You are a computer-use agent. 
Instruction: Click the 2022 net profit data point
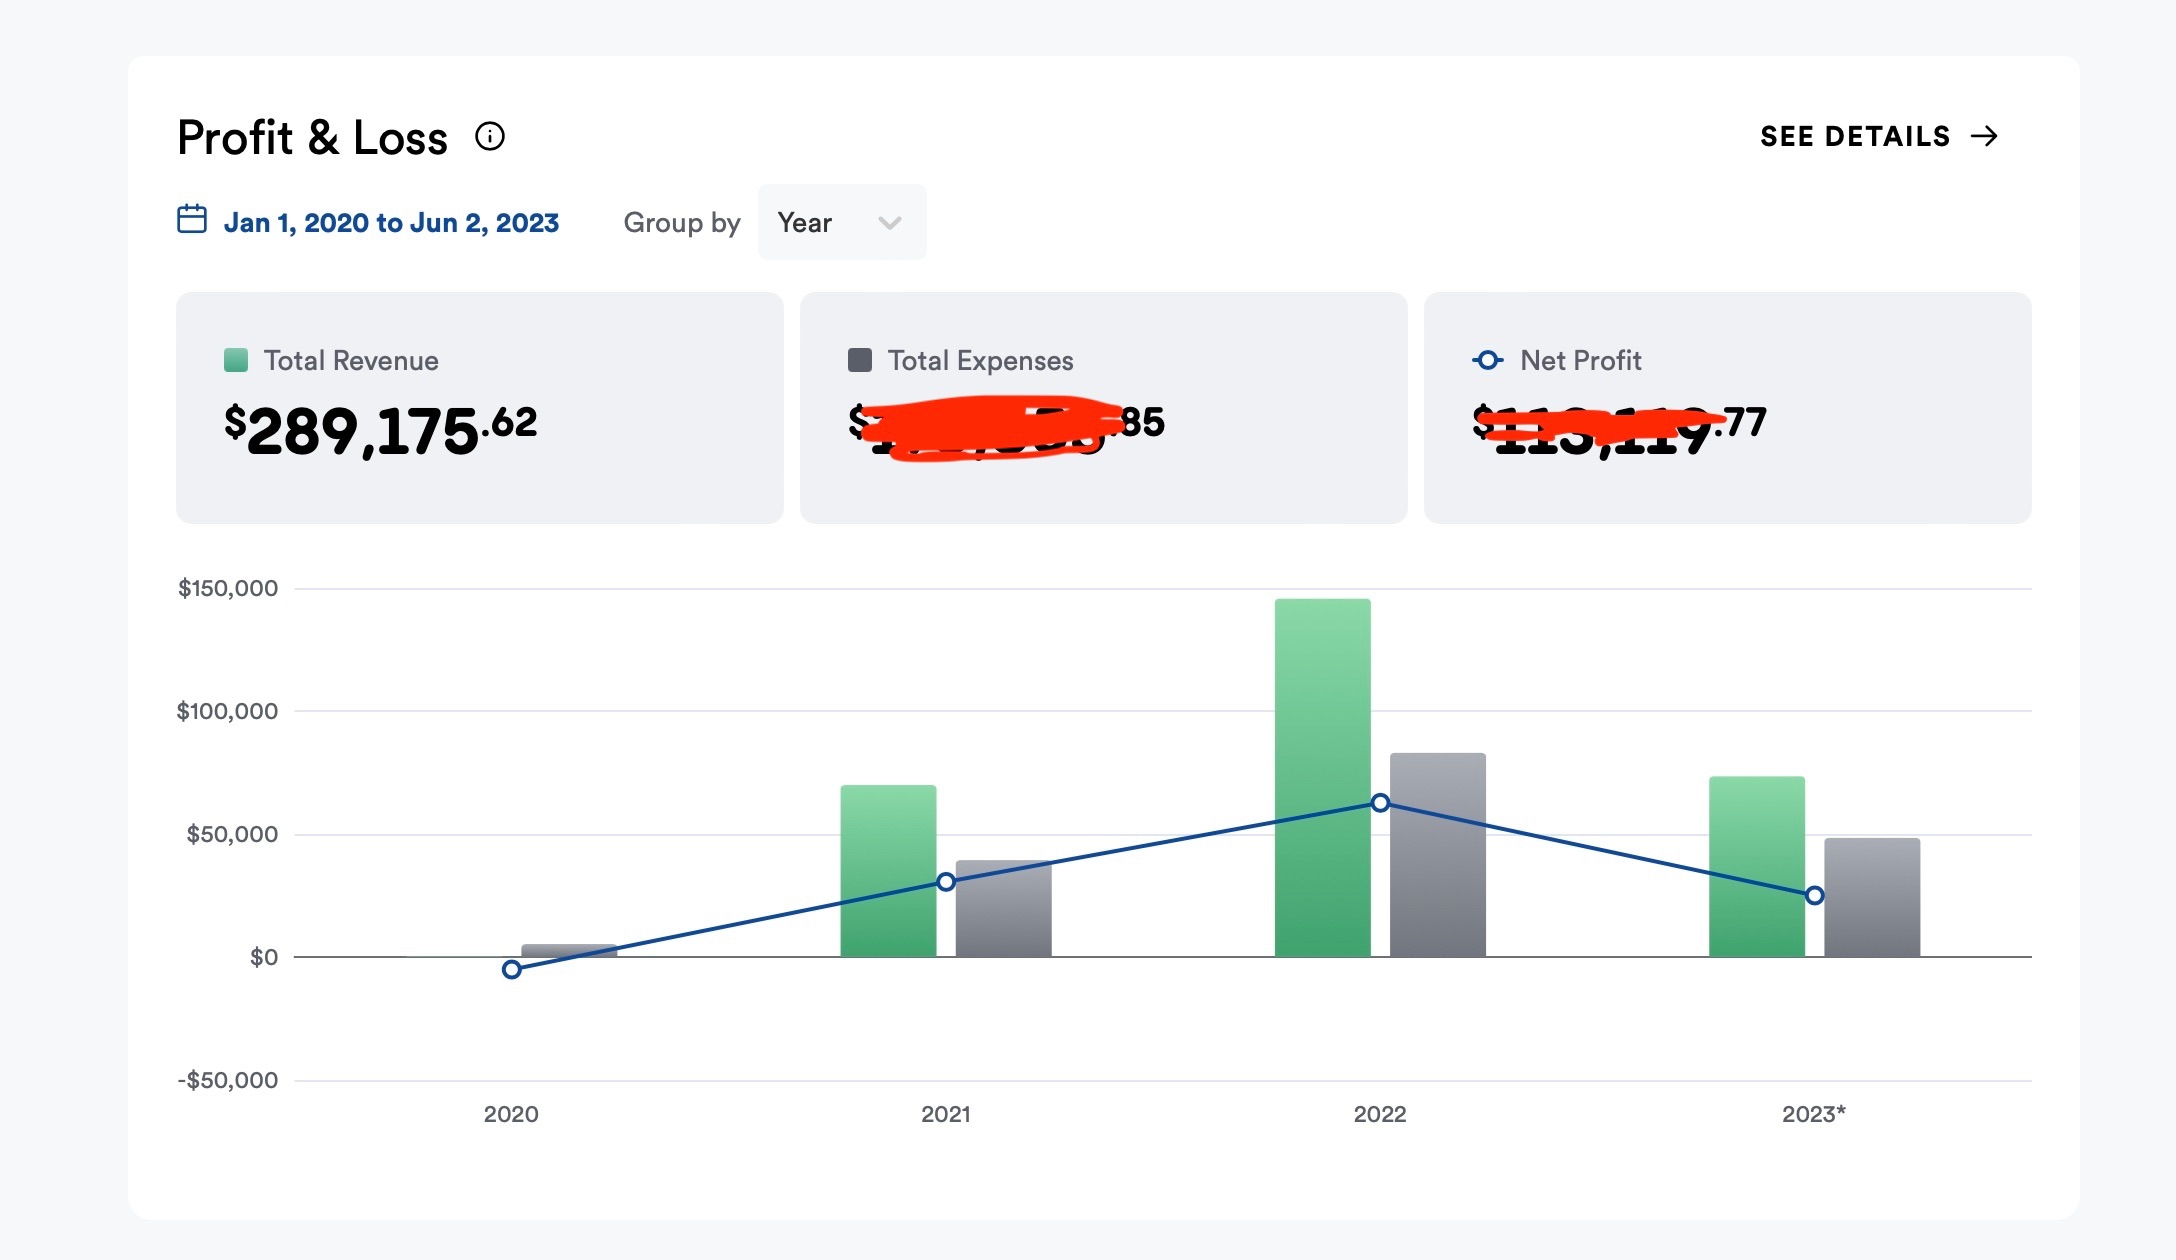(x=1380, y=803)
